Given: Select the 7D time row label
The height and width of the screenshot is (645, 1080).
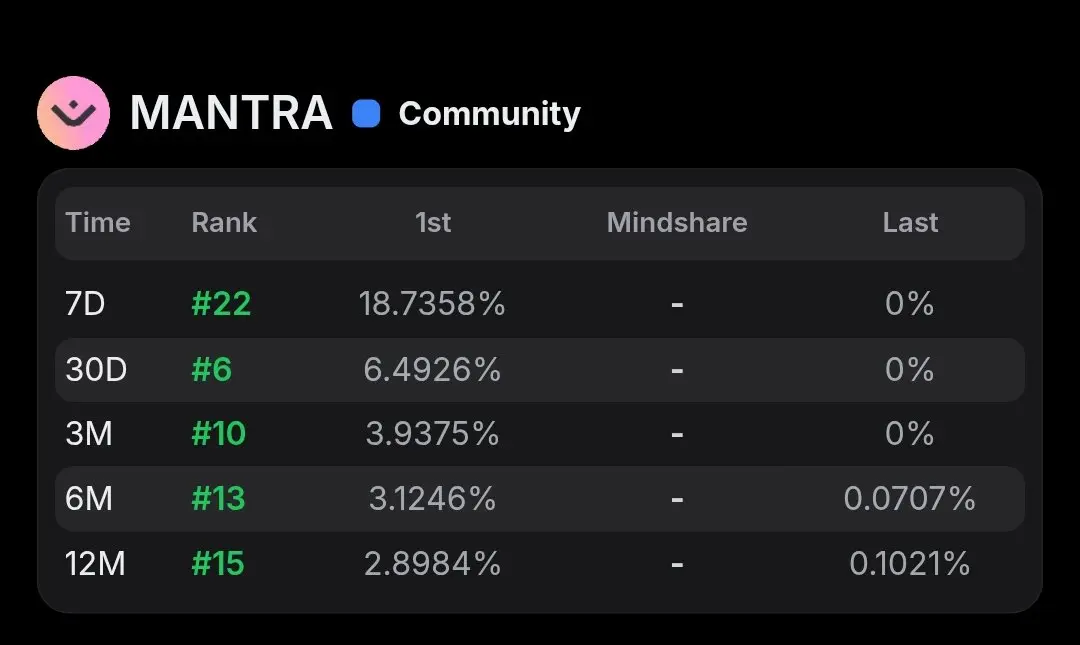Looking at the screenshot, I should pos(85,304).
